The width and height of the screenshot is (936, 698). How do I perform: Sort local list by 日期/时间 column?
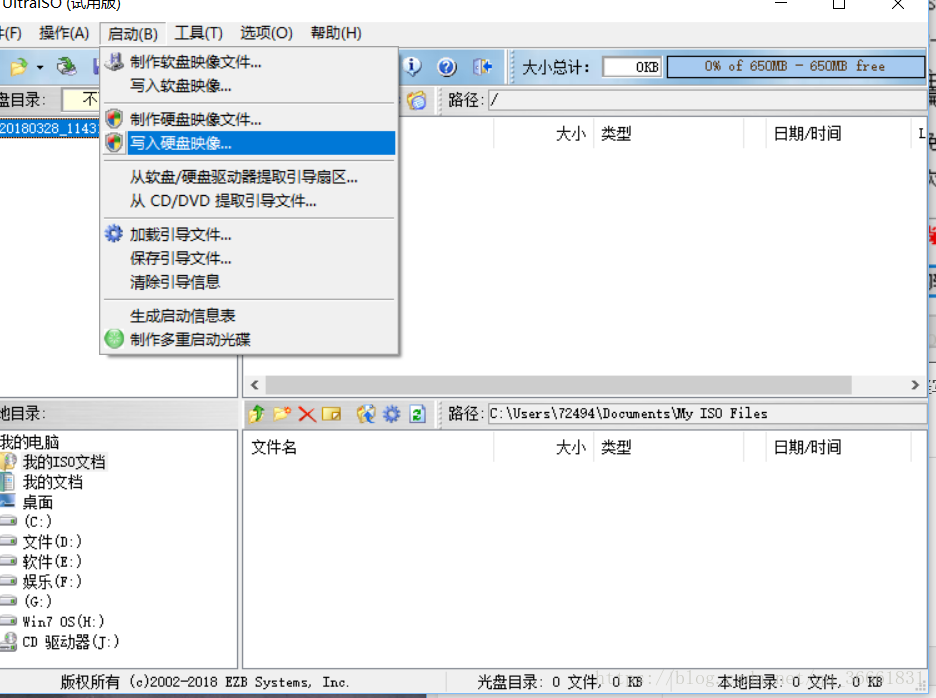click(839, 447)
